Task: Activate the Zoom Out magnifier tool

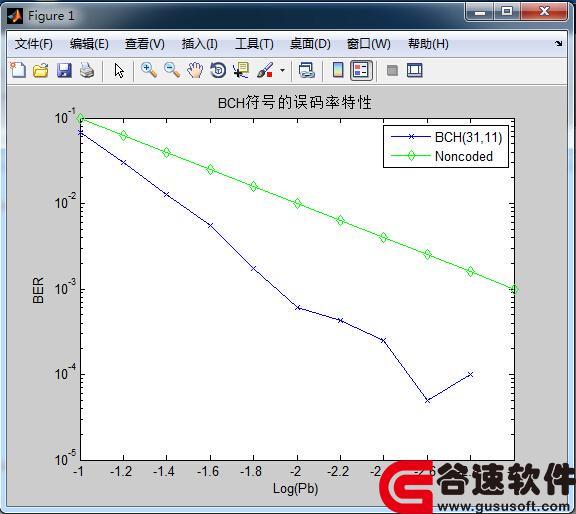Action: point(172,70)
